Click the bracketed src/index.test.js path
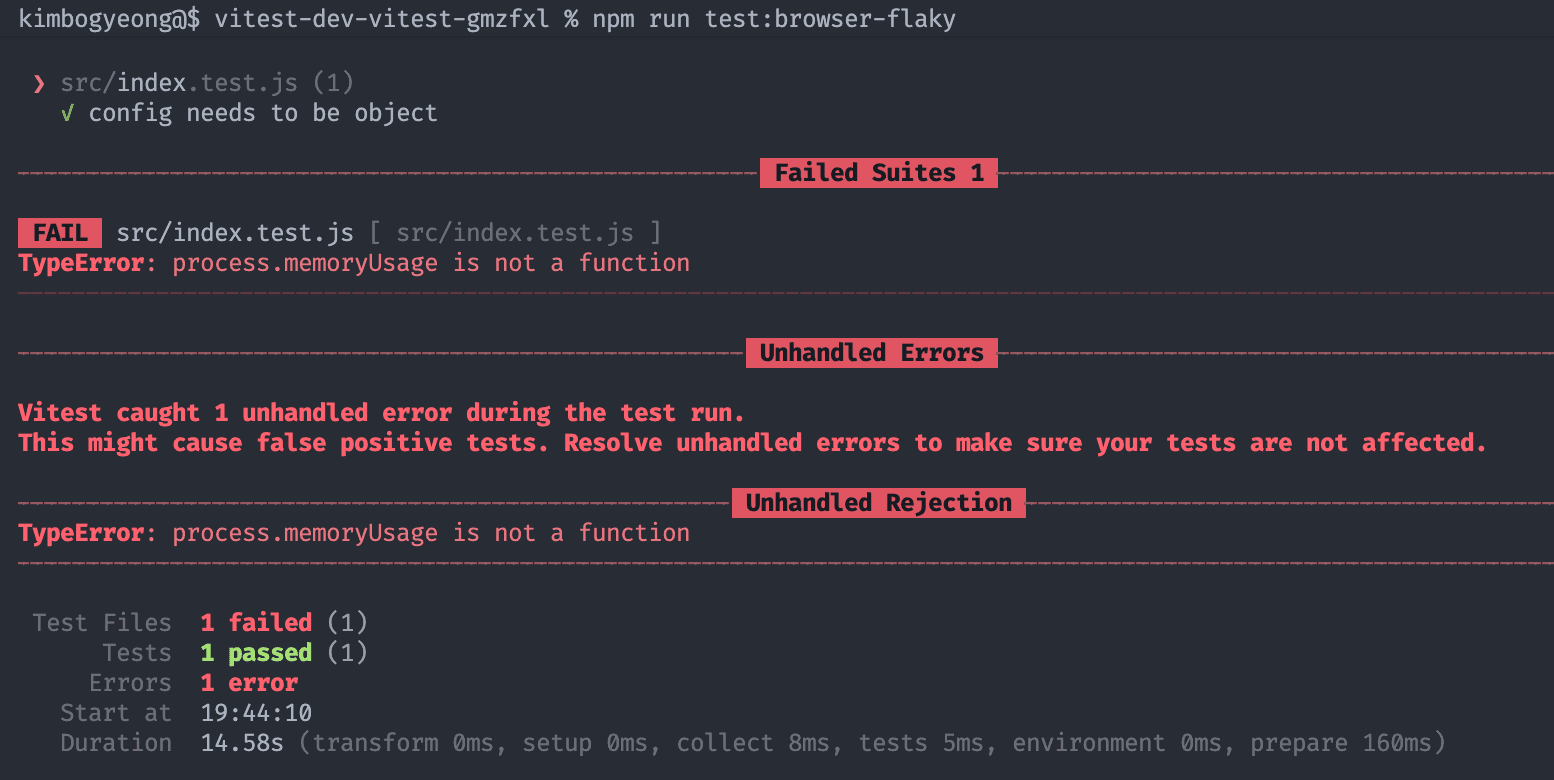 click(515, 233)
